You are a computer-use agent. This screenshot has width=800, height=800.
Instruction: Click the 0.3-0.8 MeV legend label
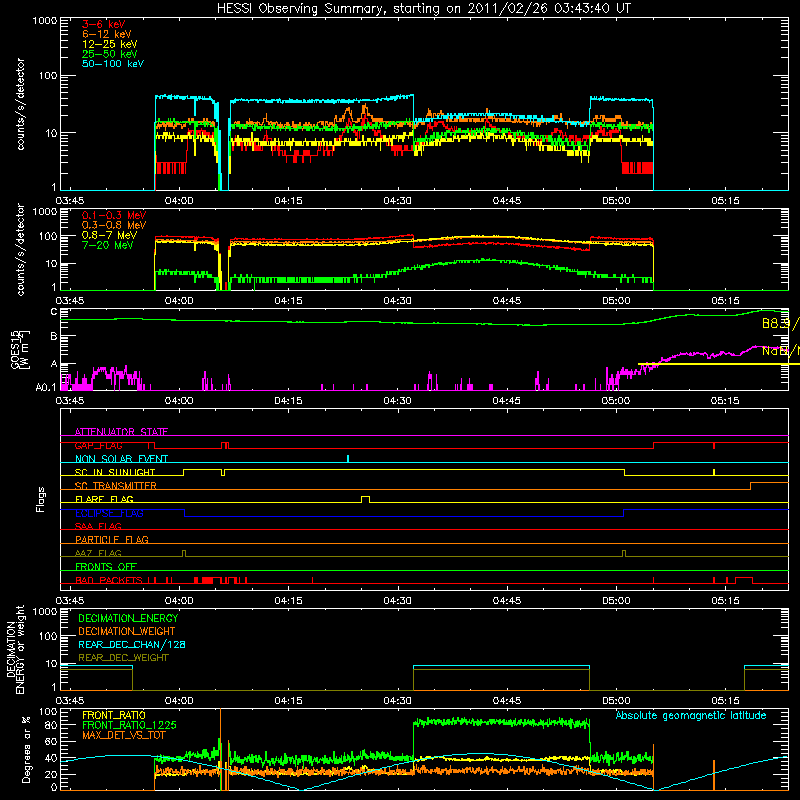tap(114, 226)
